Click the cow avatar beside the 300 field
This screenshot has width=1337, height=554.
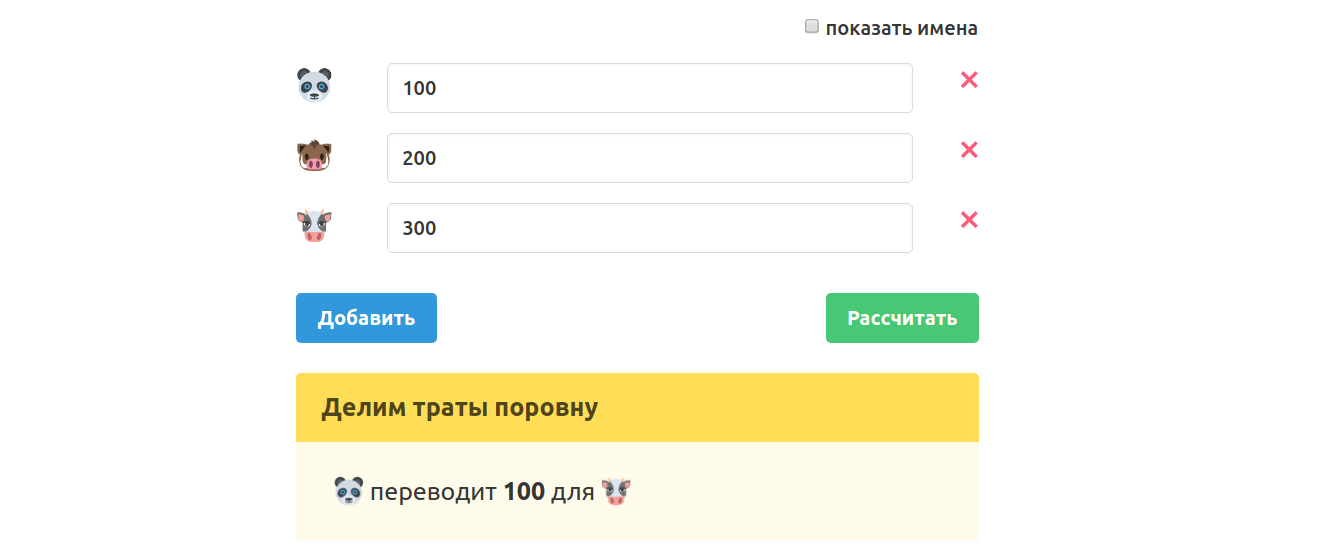pos(314,226)
